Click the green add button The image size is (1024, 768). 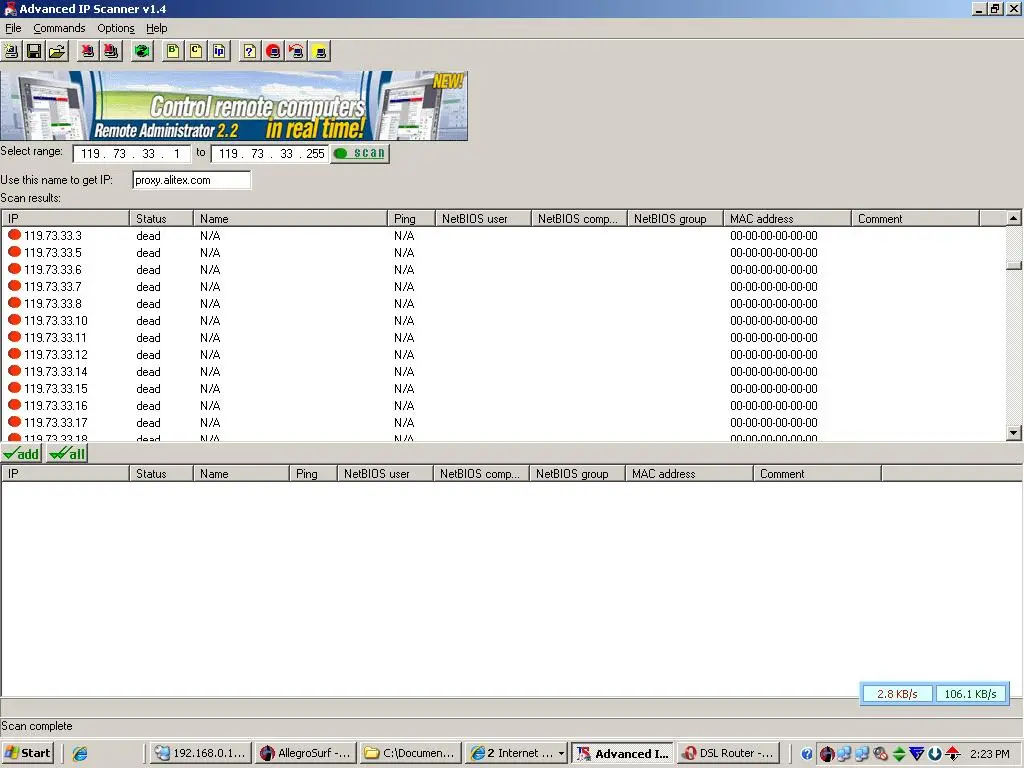(x=22, y=453)
